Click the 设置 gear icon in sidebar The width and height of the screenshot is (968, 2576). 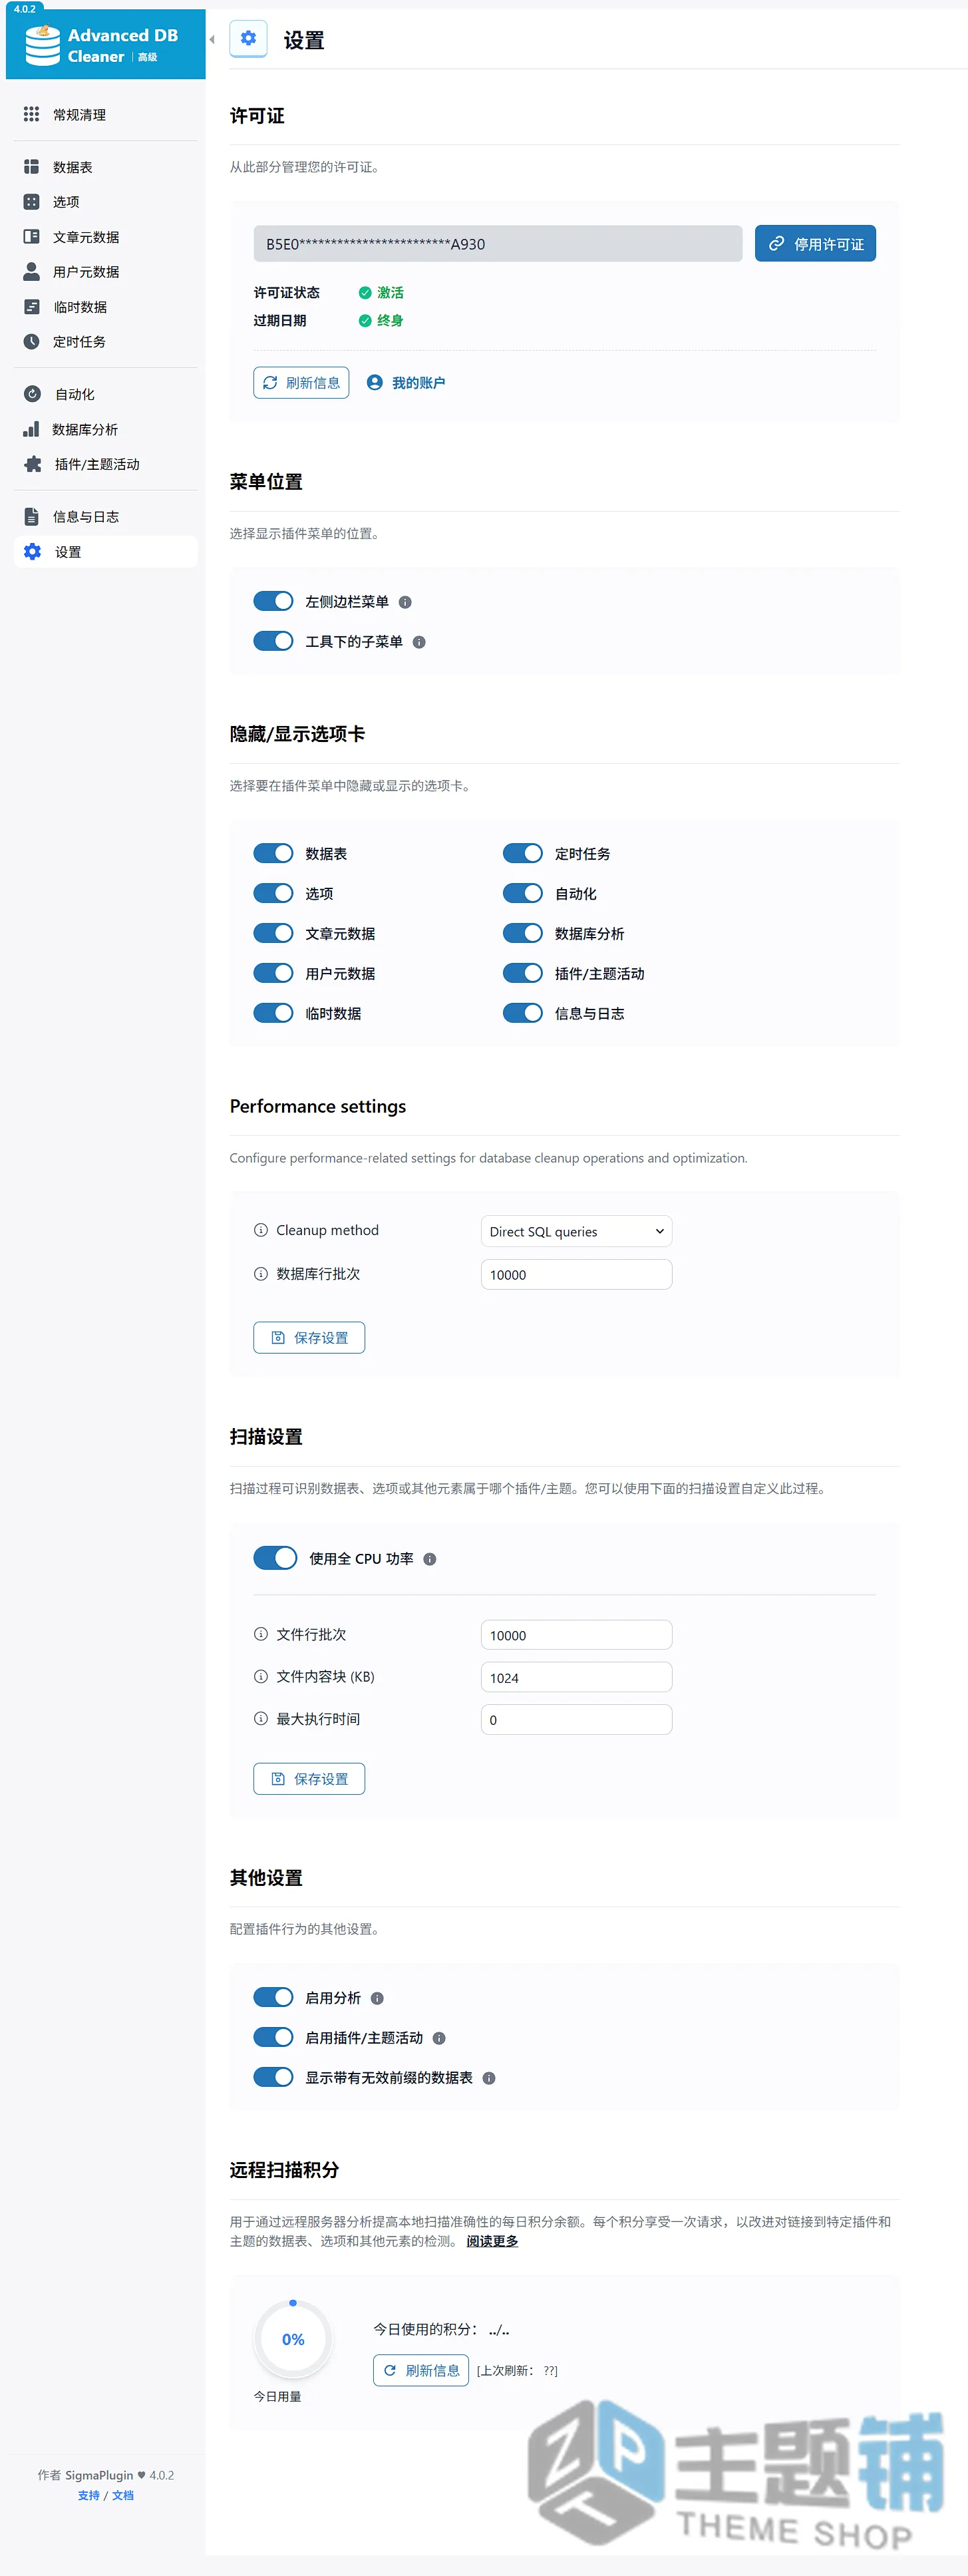[x=33, y=552]
